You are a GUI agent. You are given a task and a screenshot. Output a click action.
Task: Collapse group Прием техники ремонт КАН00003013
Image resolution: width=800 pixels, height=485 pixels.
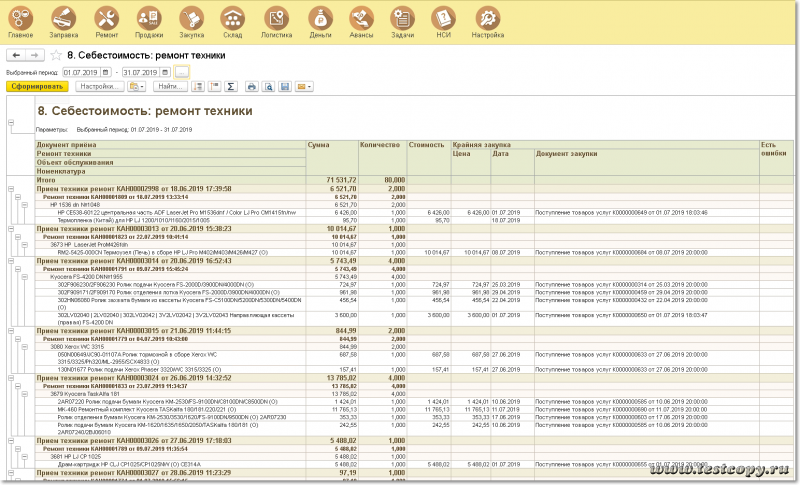point(11,229)
